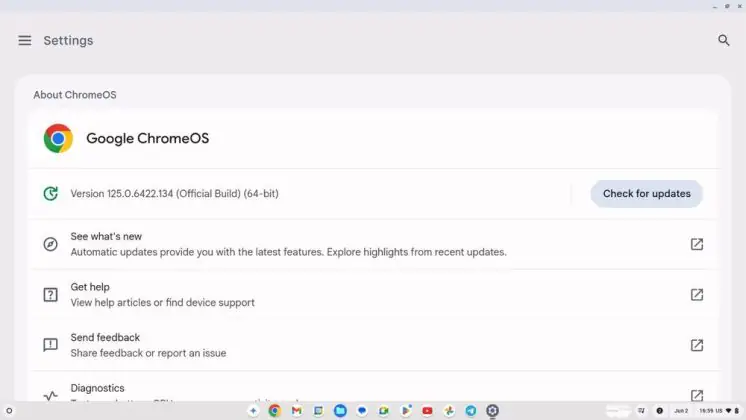Image resolution: width=746 pixels, height=420 pixels.
Task: Click the dark circle notification tray icon
Action: [x=659, y=410]
